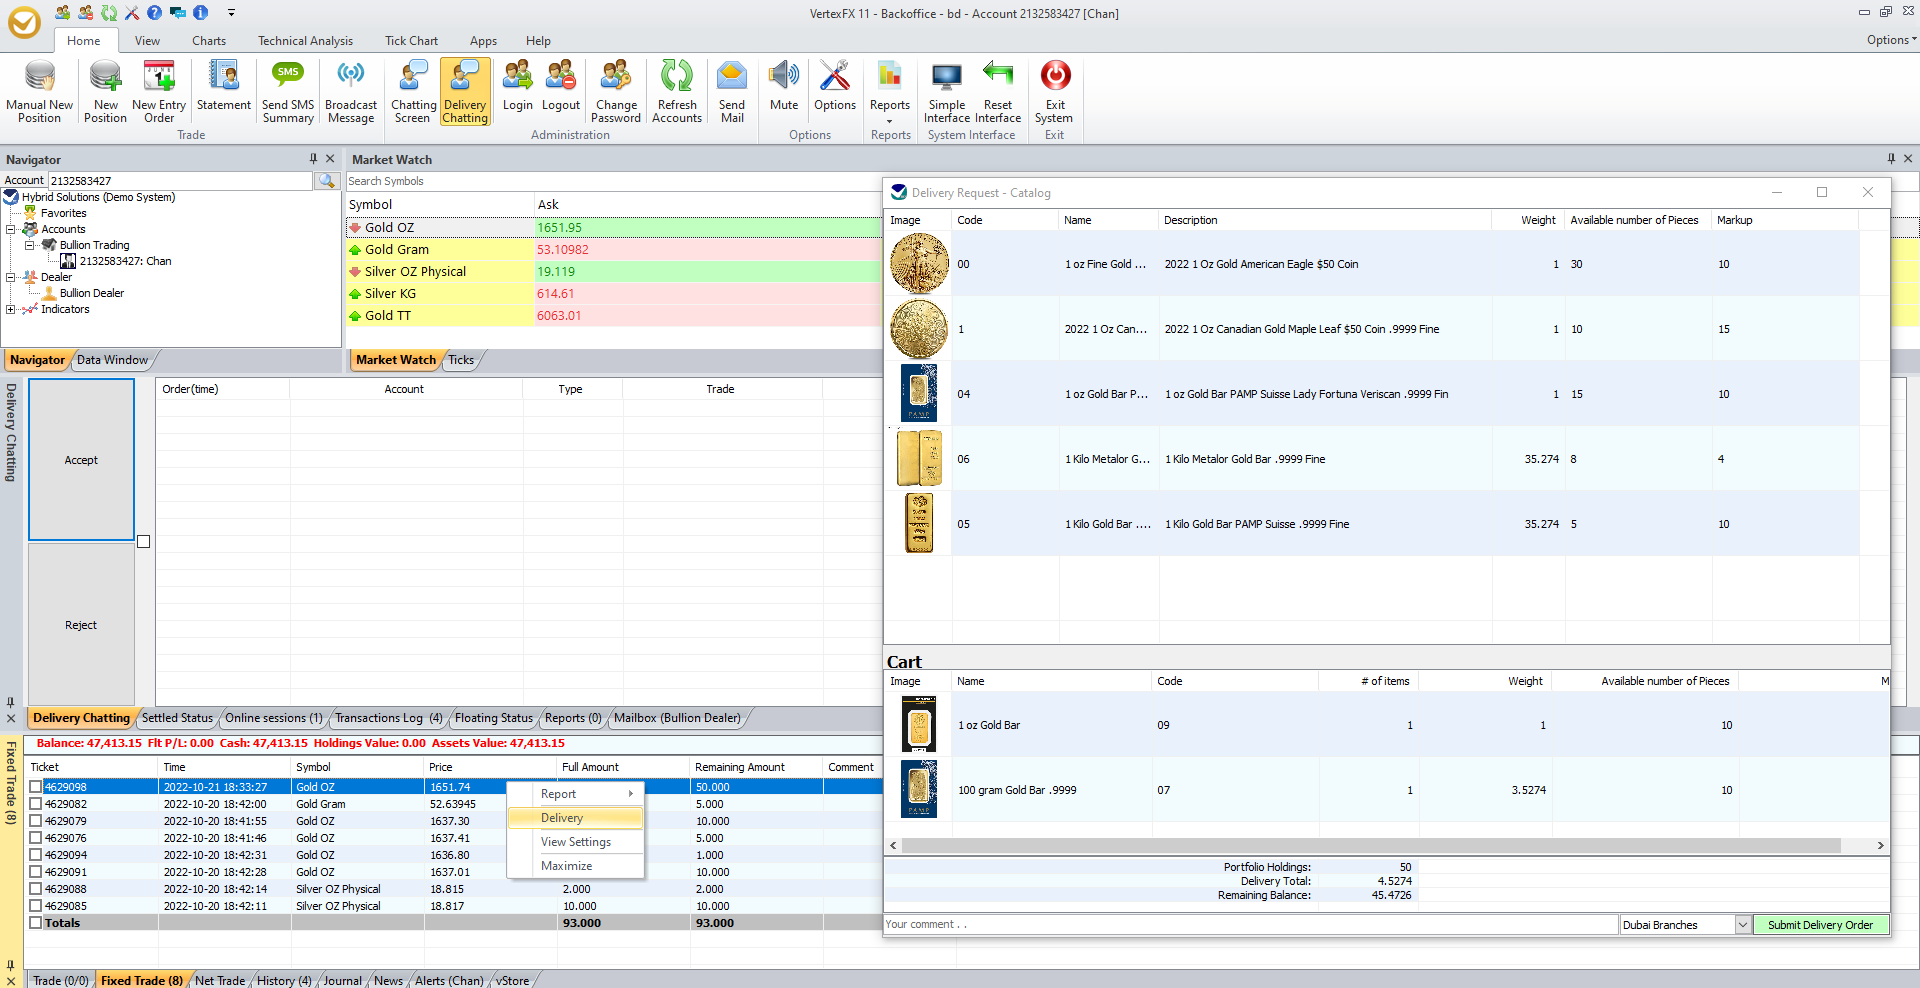Viewport: 1920px width, 988px height.
Task: Switch to the Technical Analysis tab
Action: tap(305, 41)
